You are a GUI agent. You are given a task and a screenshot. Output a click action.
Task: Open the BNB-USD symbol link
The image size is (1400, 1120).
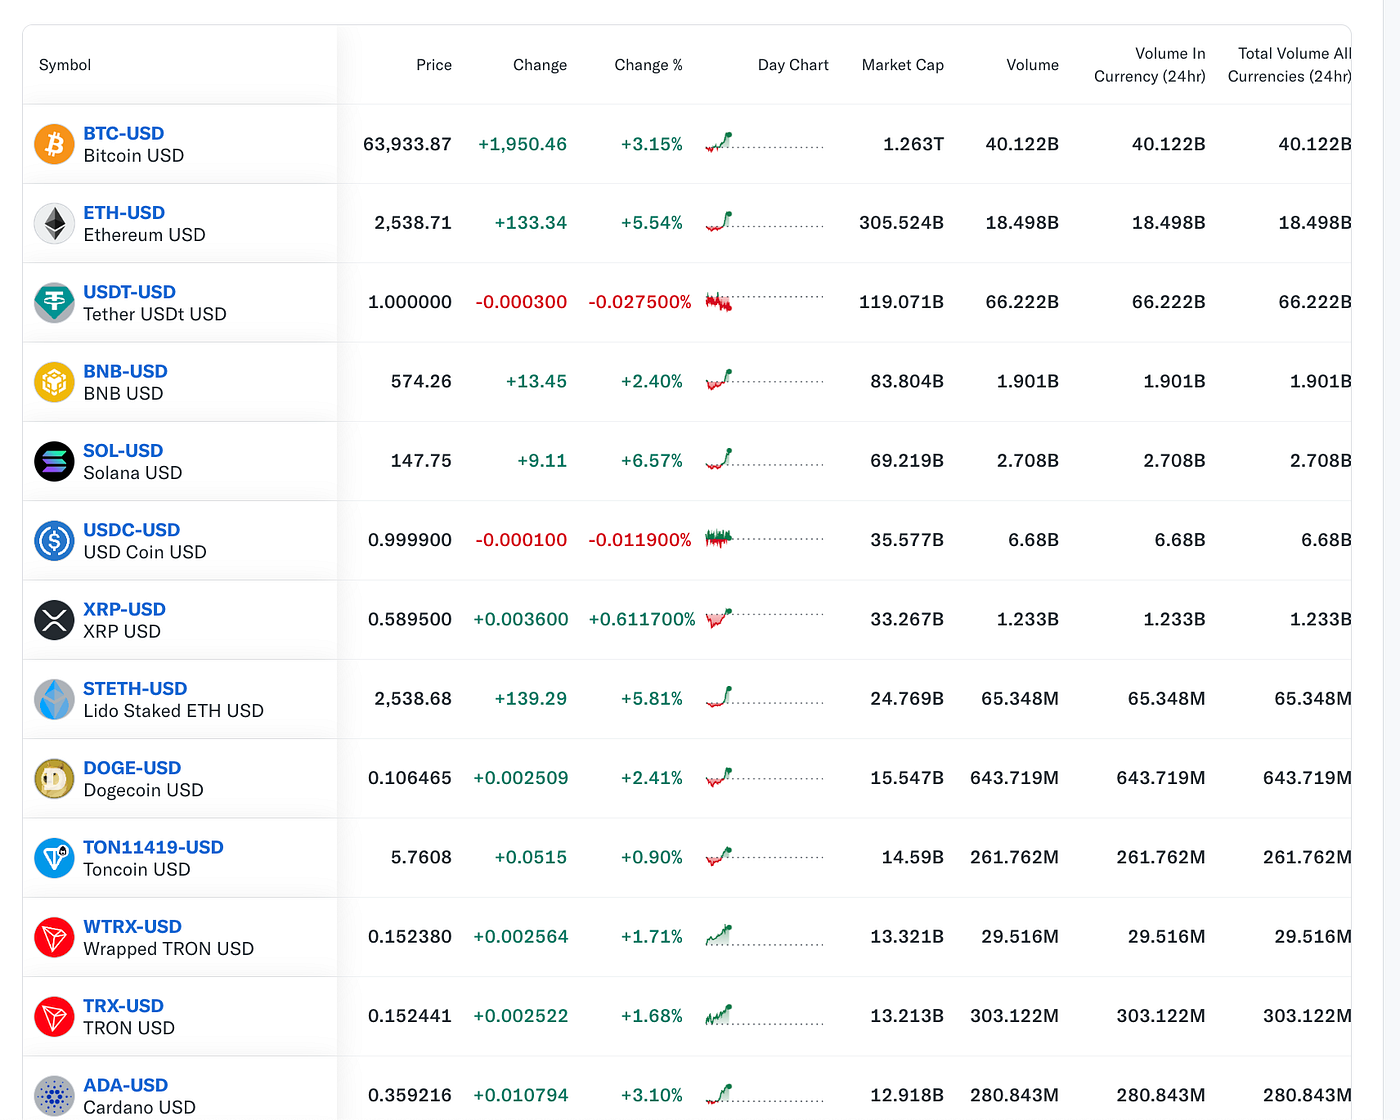tap(125, 371)
